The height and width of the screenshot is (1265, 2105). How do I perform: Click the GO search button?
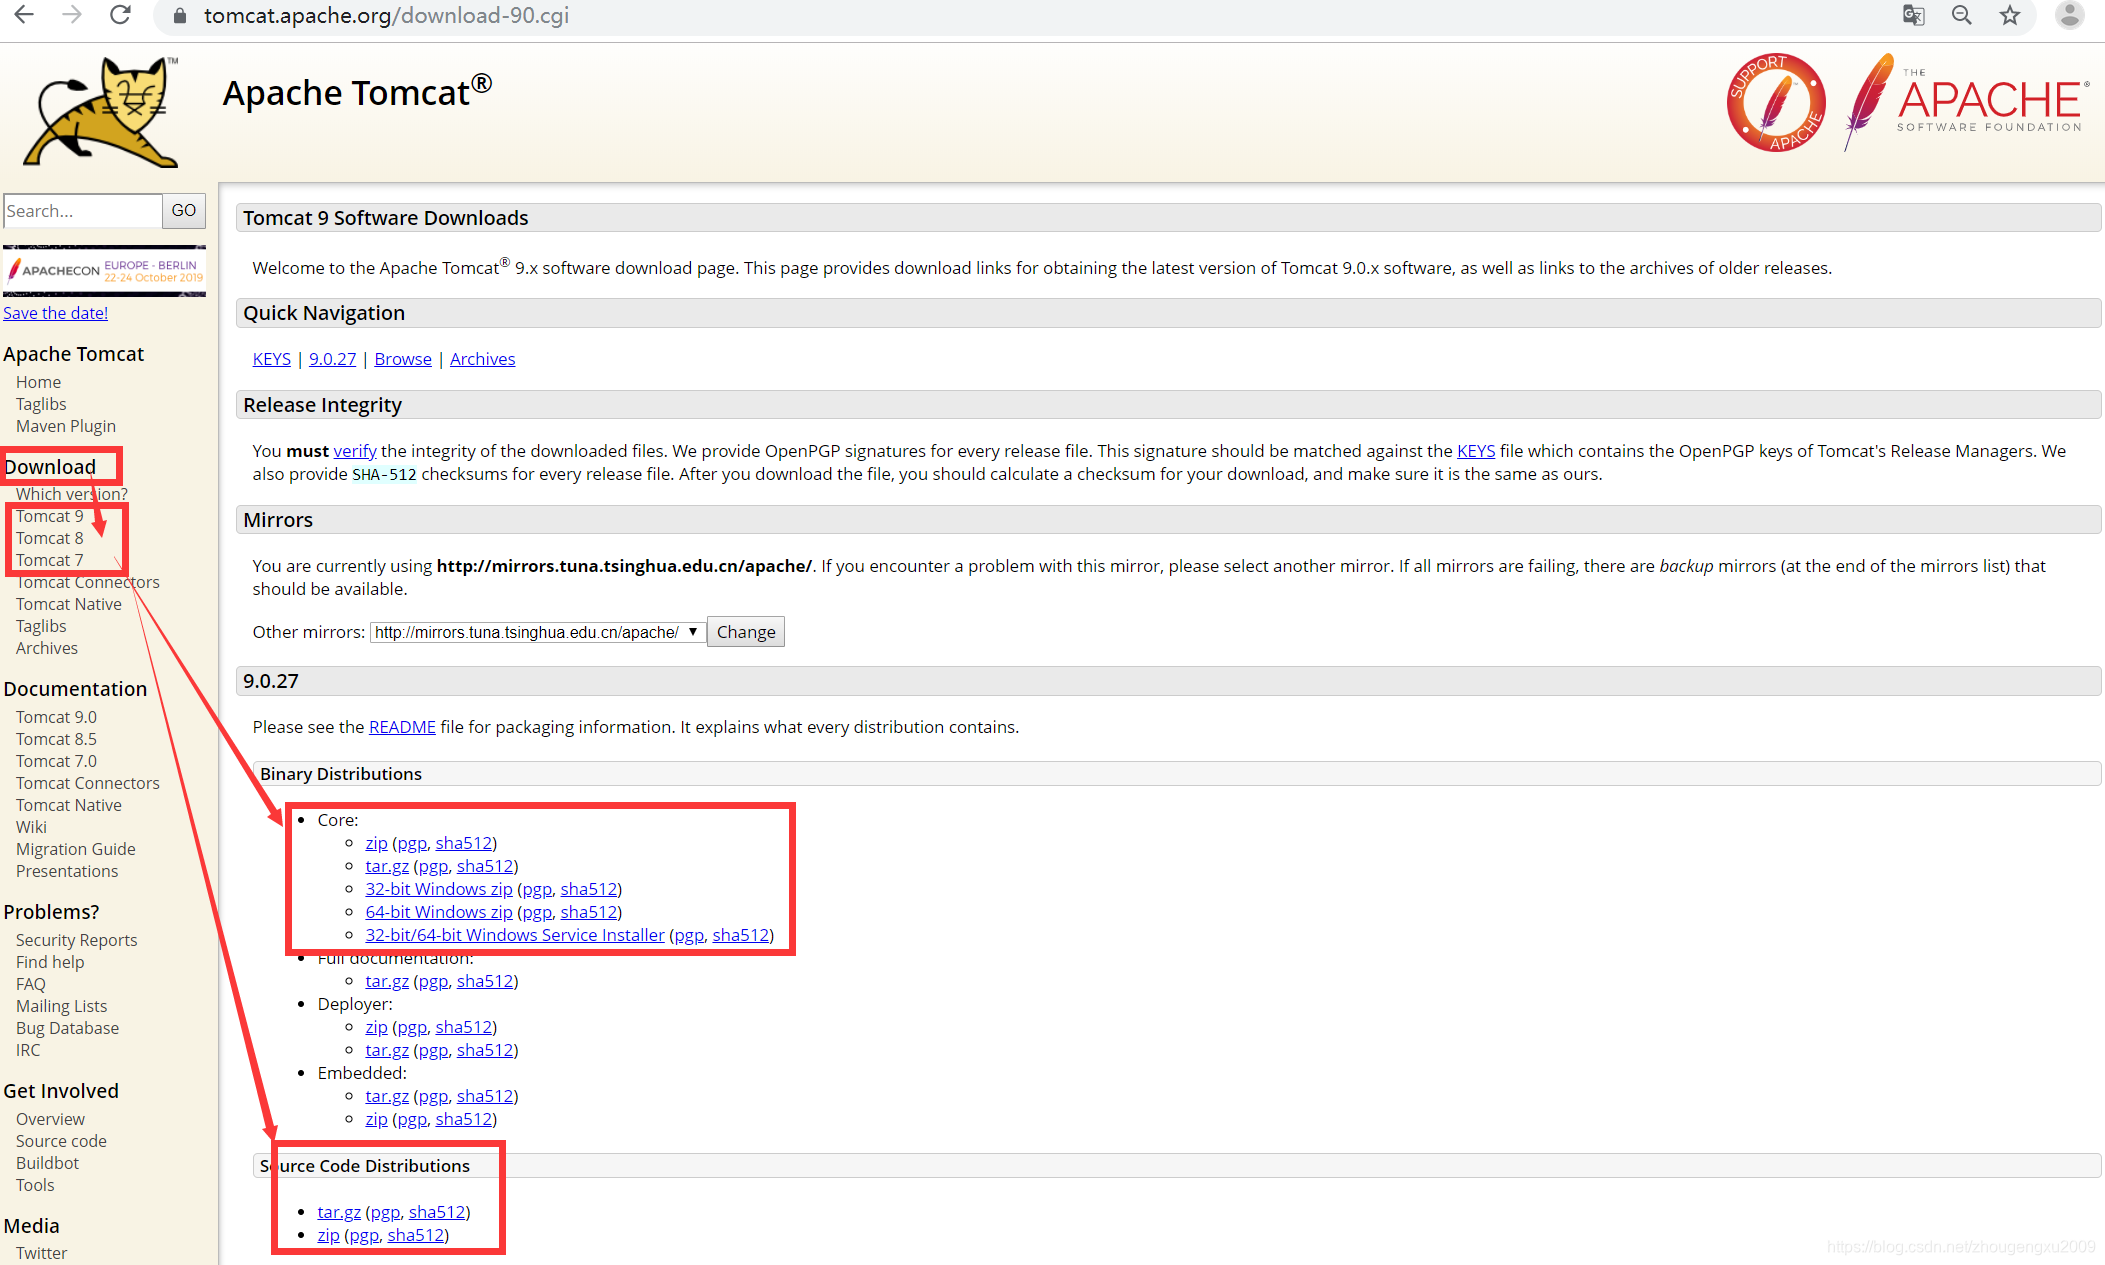pyautogui.click(x=184, y=211)
